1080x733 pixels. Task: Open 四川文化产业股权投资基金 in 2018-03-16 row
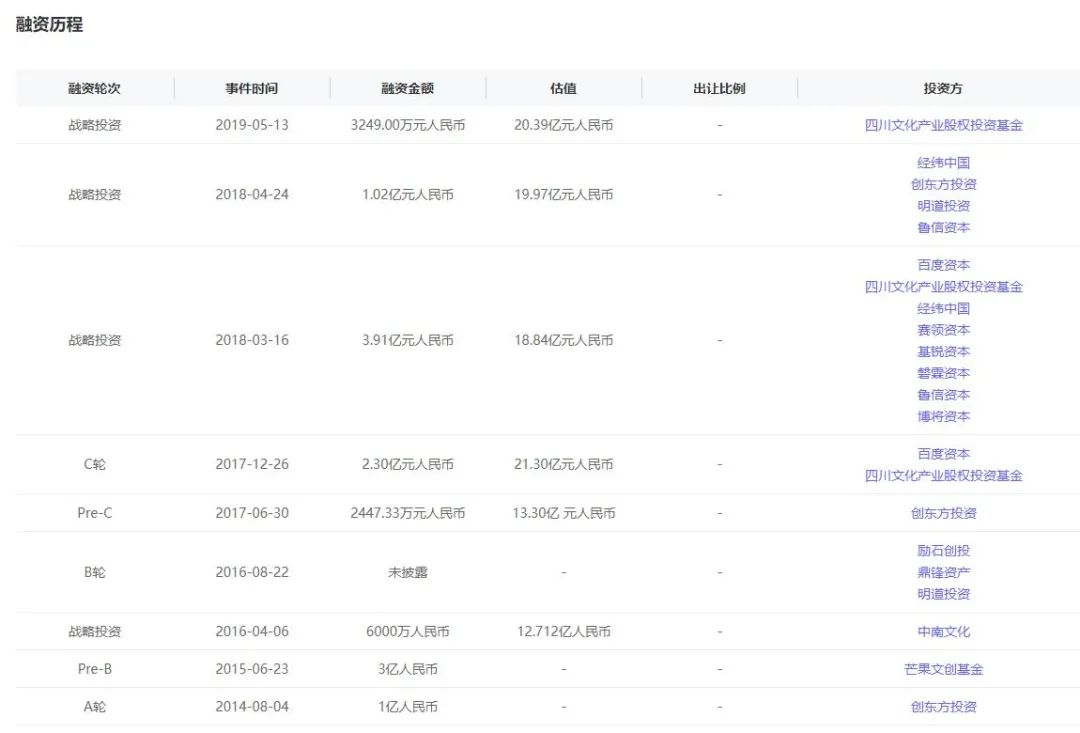click(x=943, y=287)
